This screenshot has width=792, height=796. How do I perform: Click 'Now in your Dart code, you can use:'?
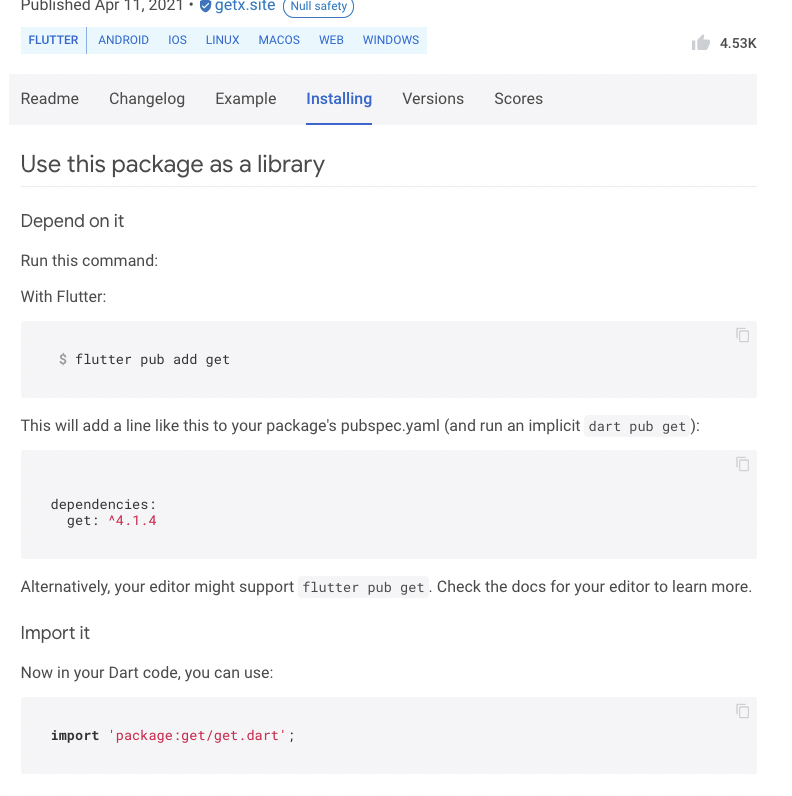point(147,673)
